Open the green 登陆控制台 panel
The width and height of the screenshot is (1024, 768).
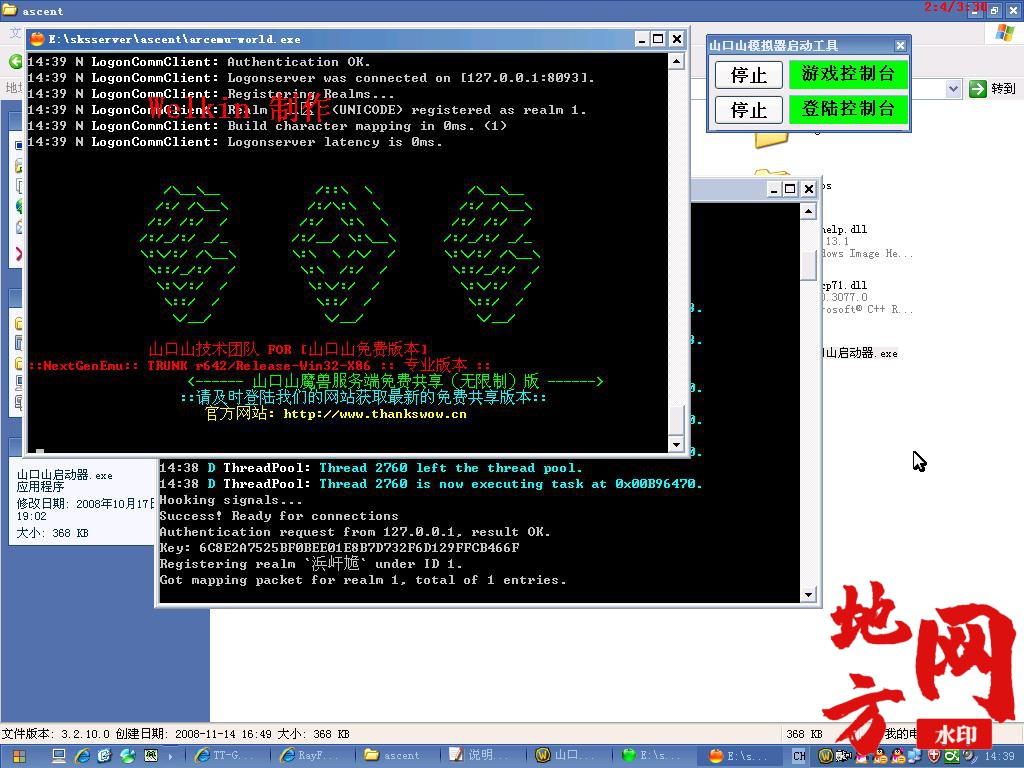(848, 109)
